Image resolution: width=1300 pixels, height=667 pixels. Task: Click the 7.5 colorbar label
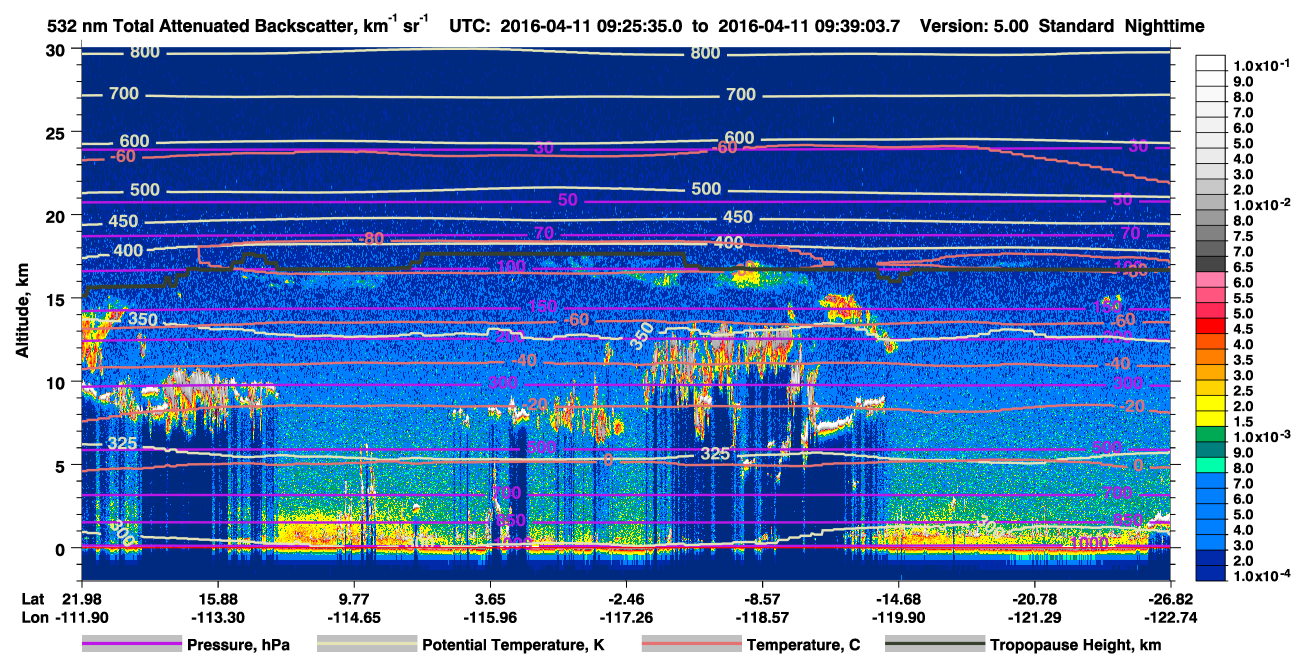pyautogui.click(x=1242, y=235)
